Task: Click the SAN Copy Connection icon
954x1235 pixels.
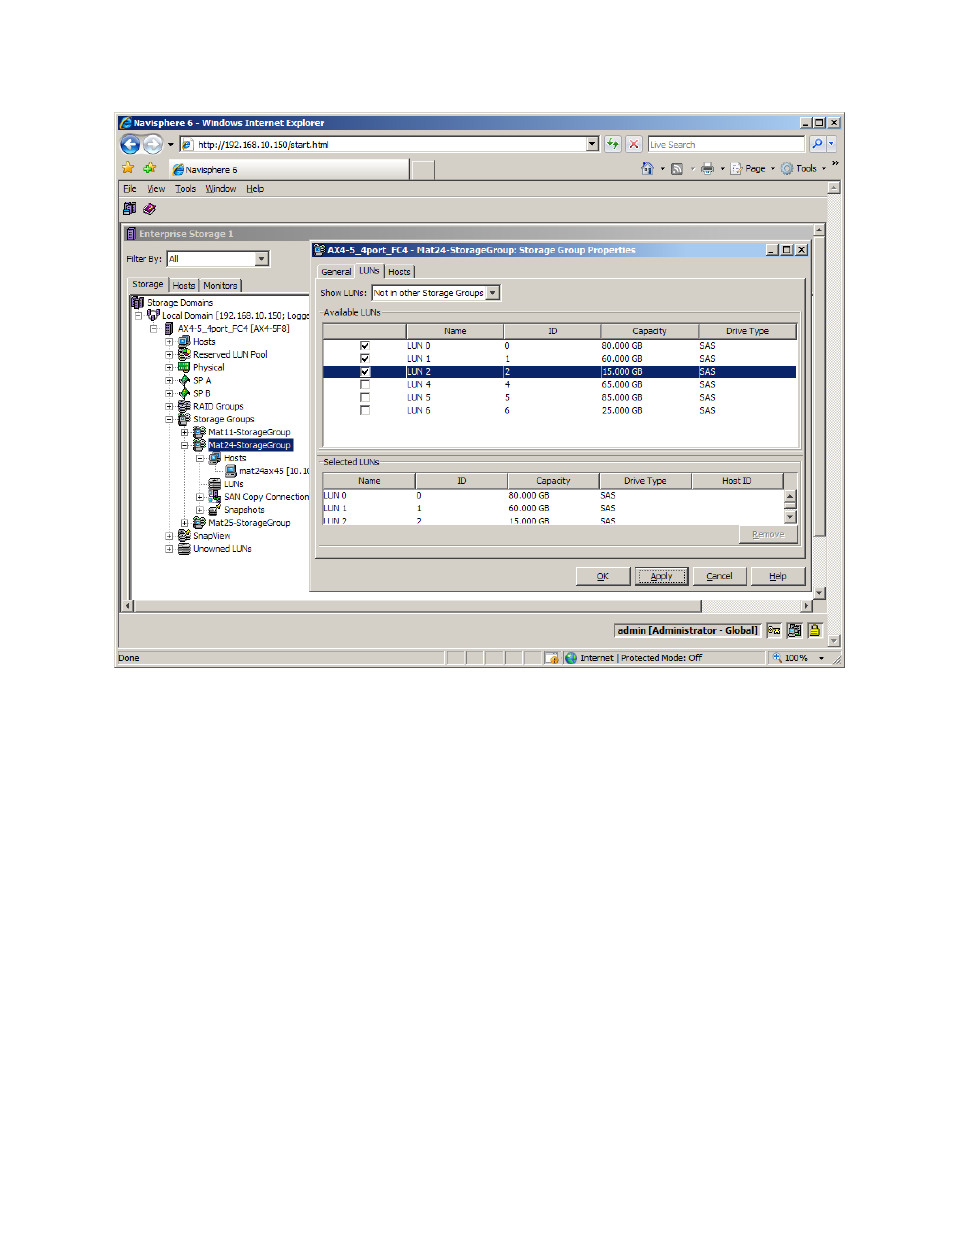Action: 215,497
